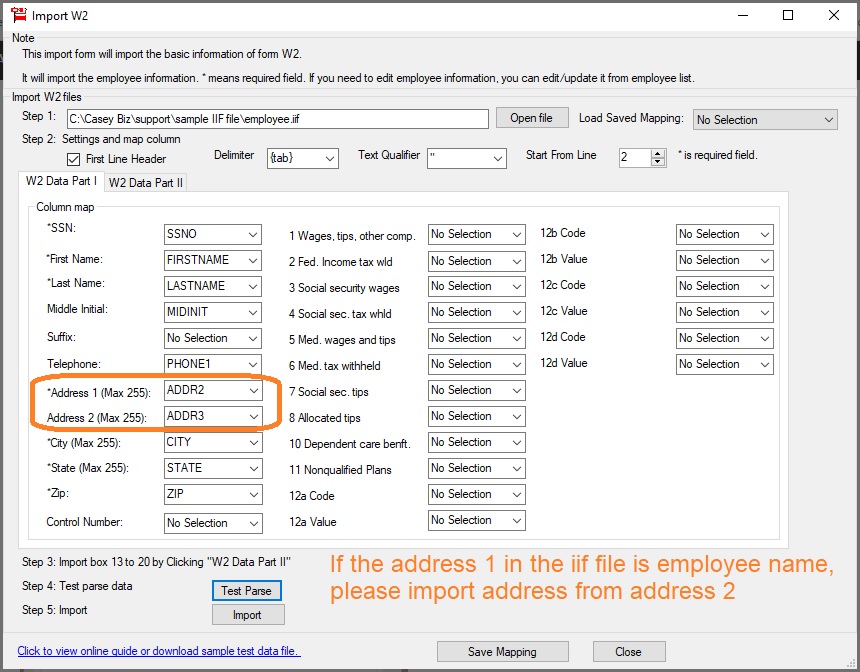
Task: Switch to the W2 Data Part II tab
Action: click(x=145, y=182)
